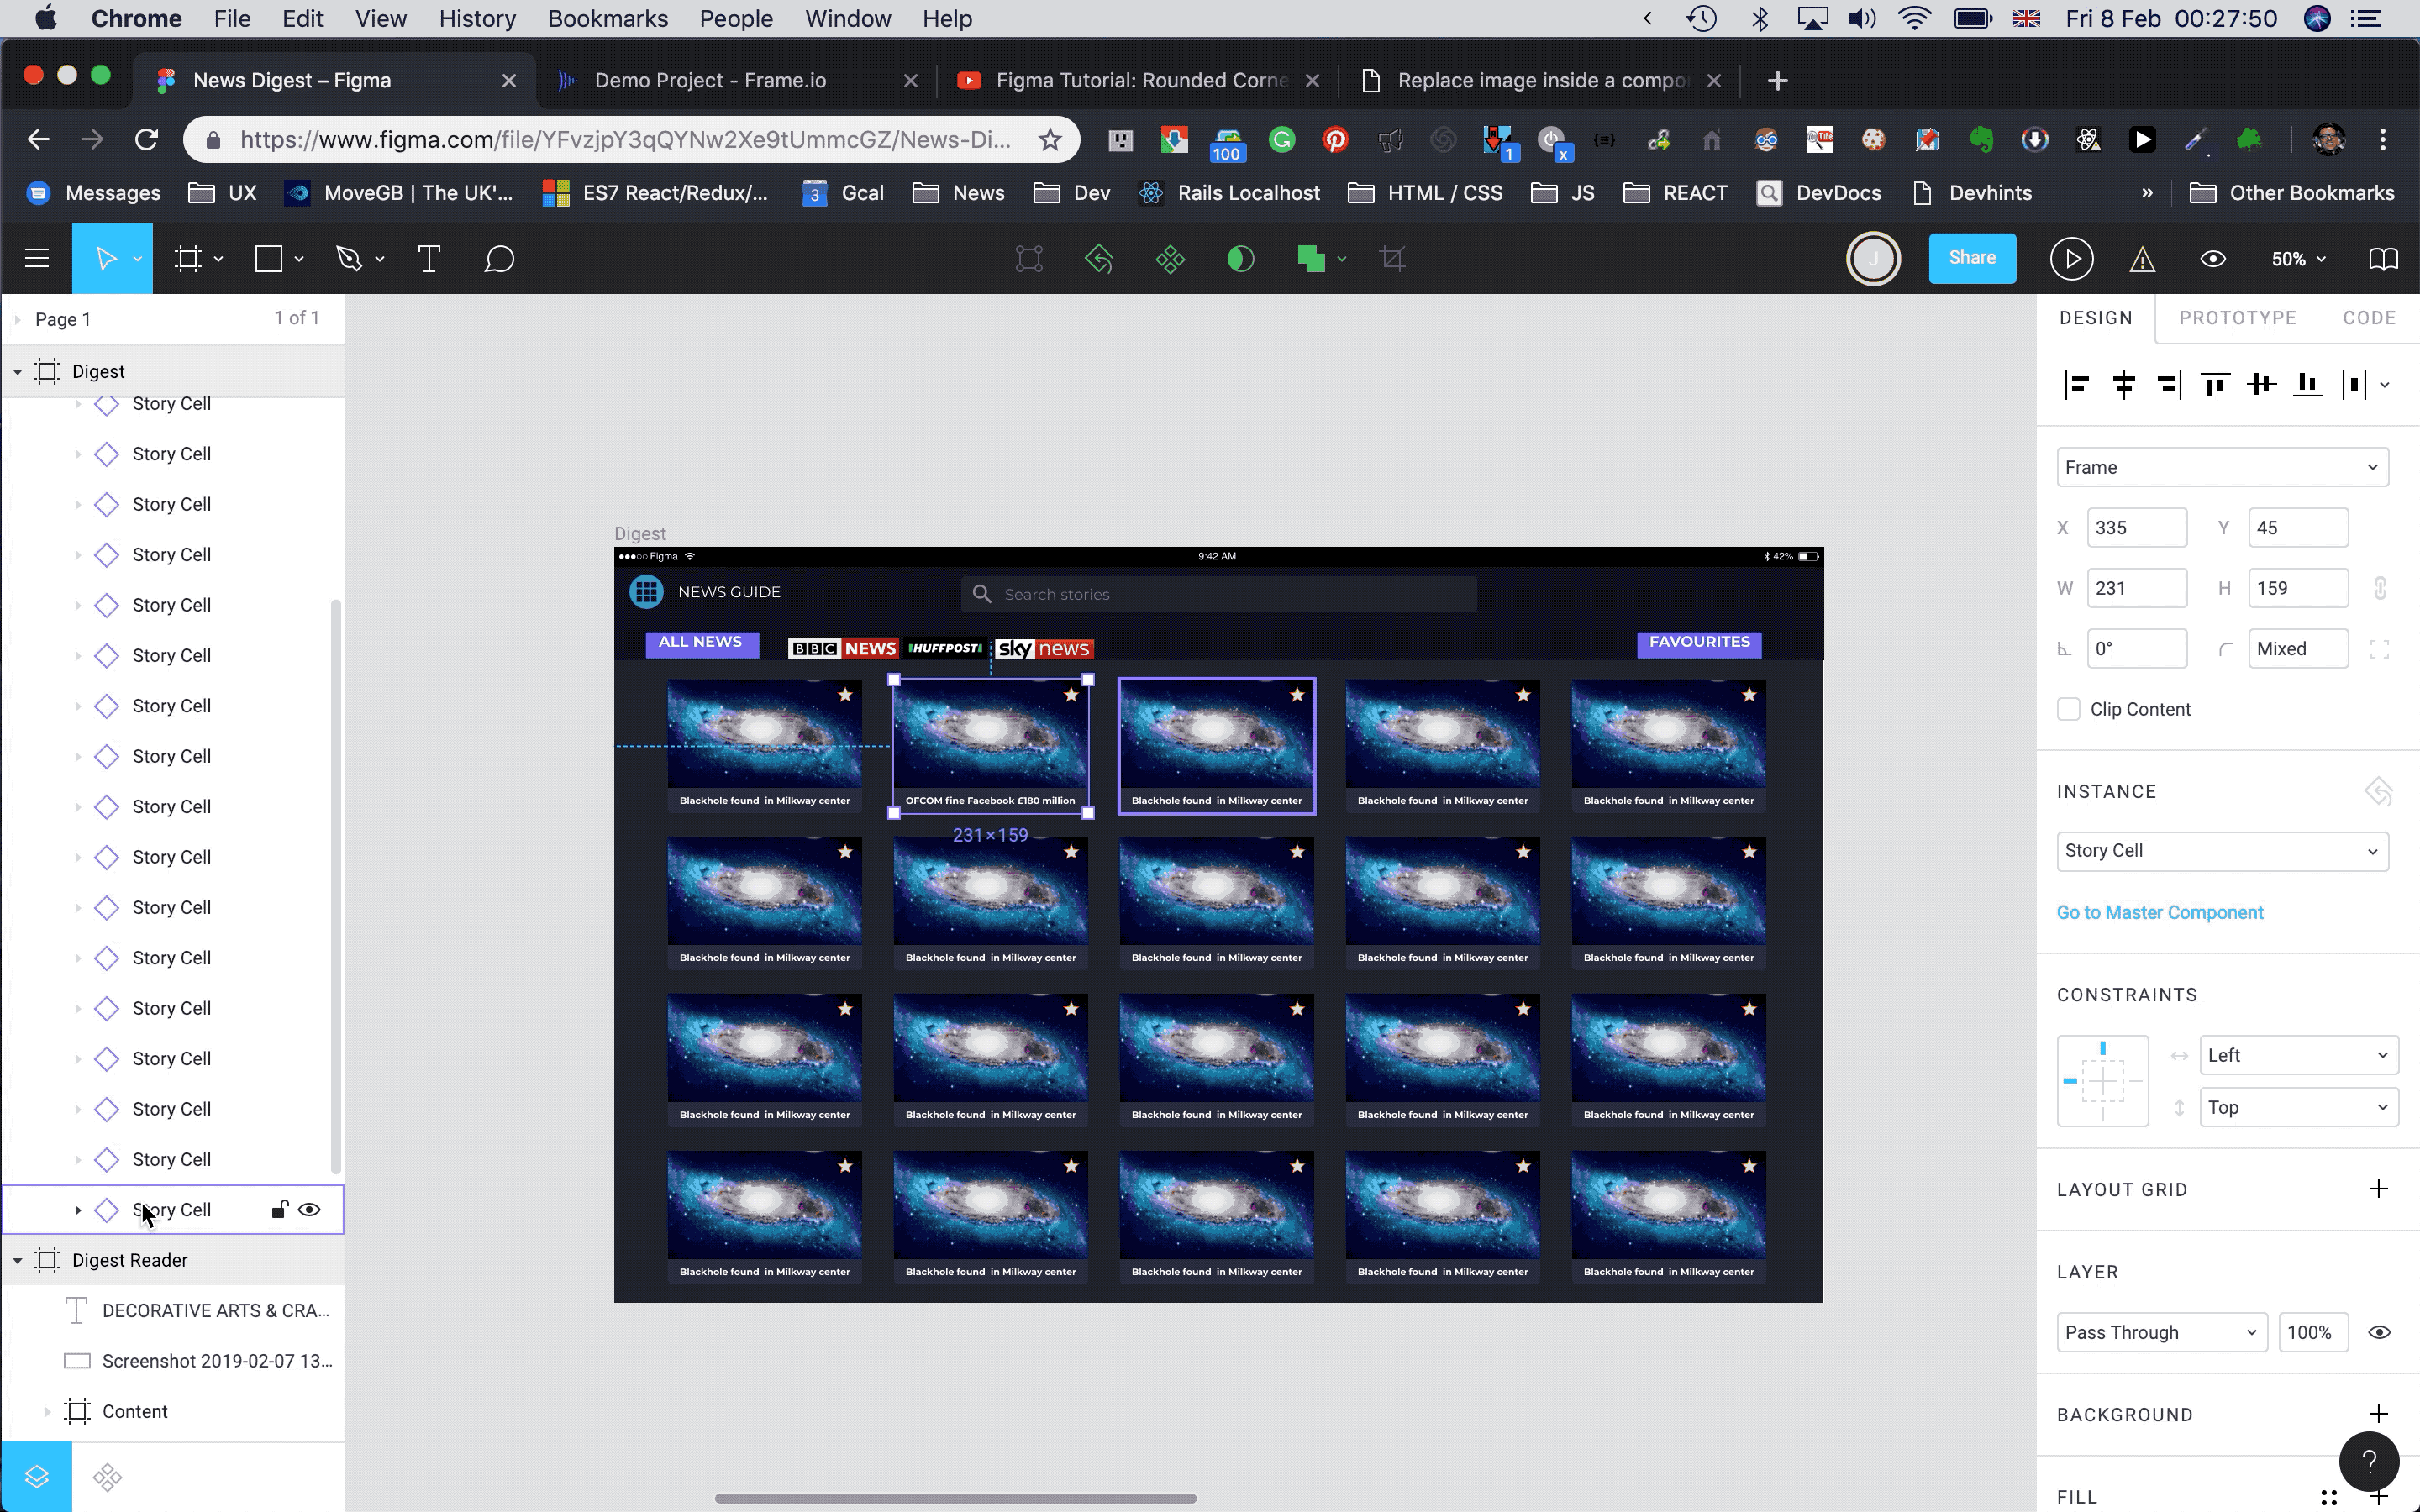The height and width of the screenshot is (1512, 2420).
Task: Switch to the Code tab
Action: point(2369,318)
